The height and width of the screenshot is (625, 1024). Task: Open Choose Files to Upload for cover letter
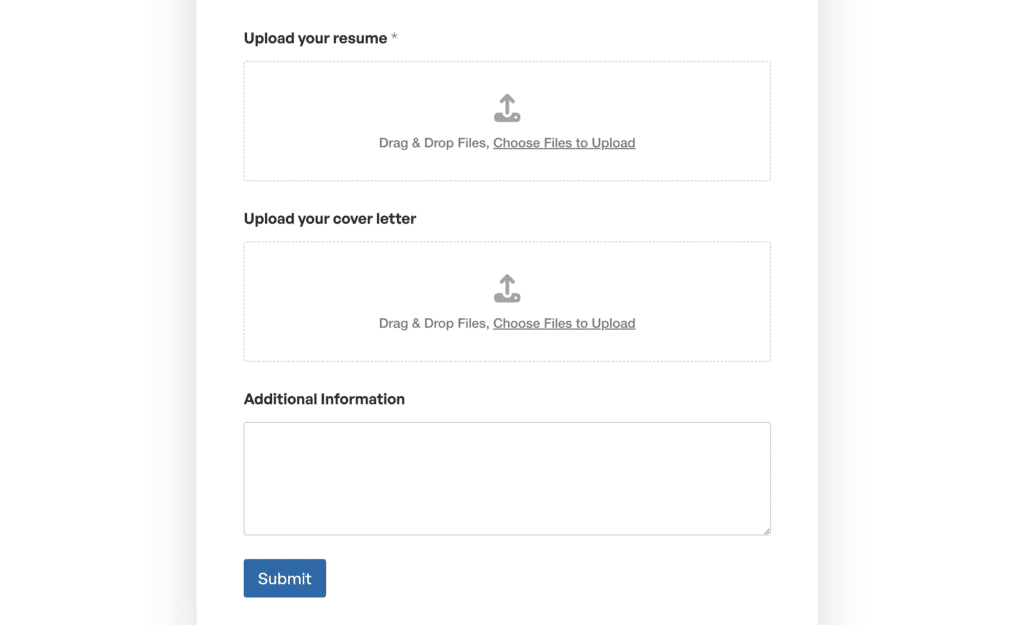(564, 323)
